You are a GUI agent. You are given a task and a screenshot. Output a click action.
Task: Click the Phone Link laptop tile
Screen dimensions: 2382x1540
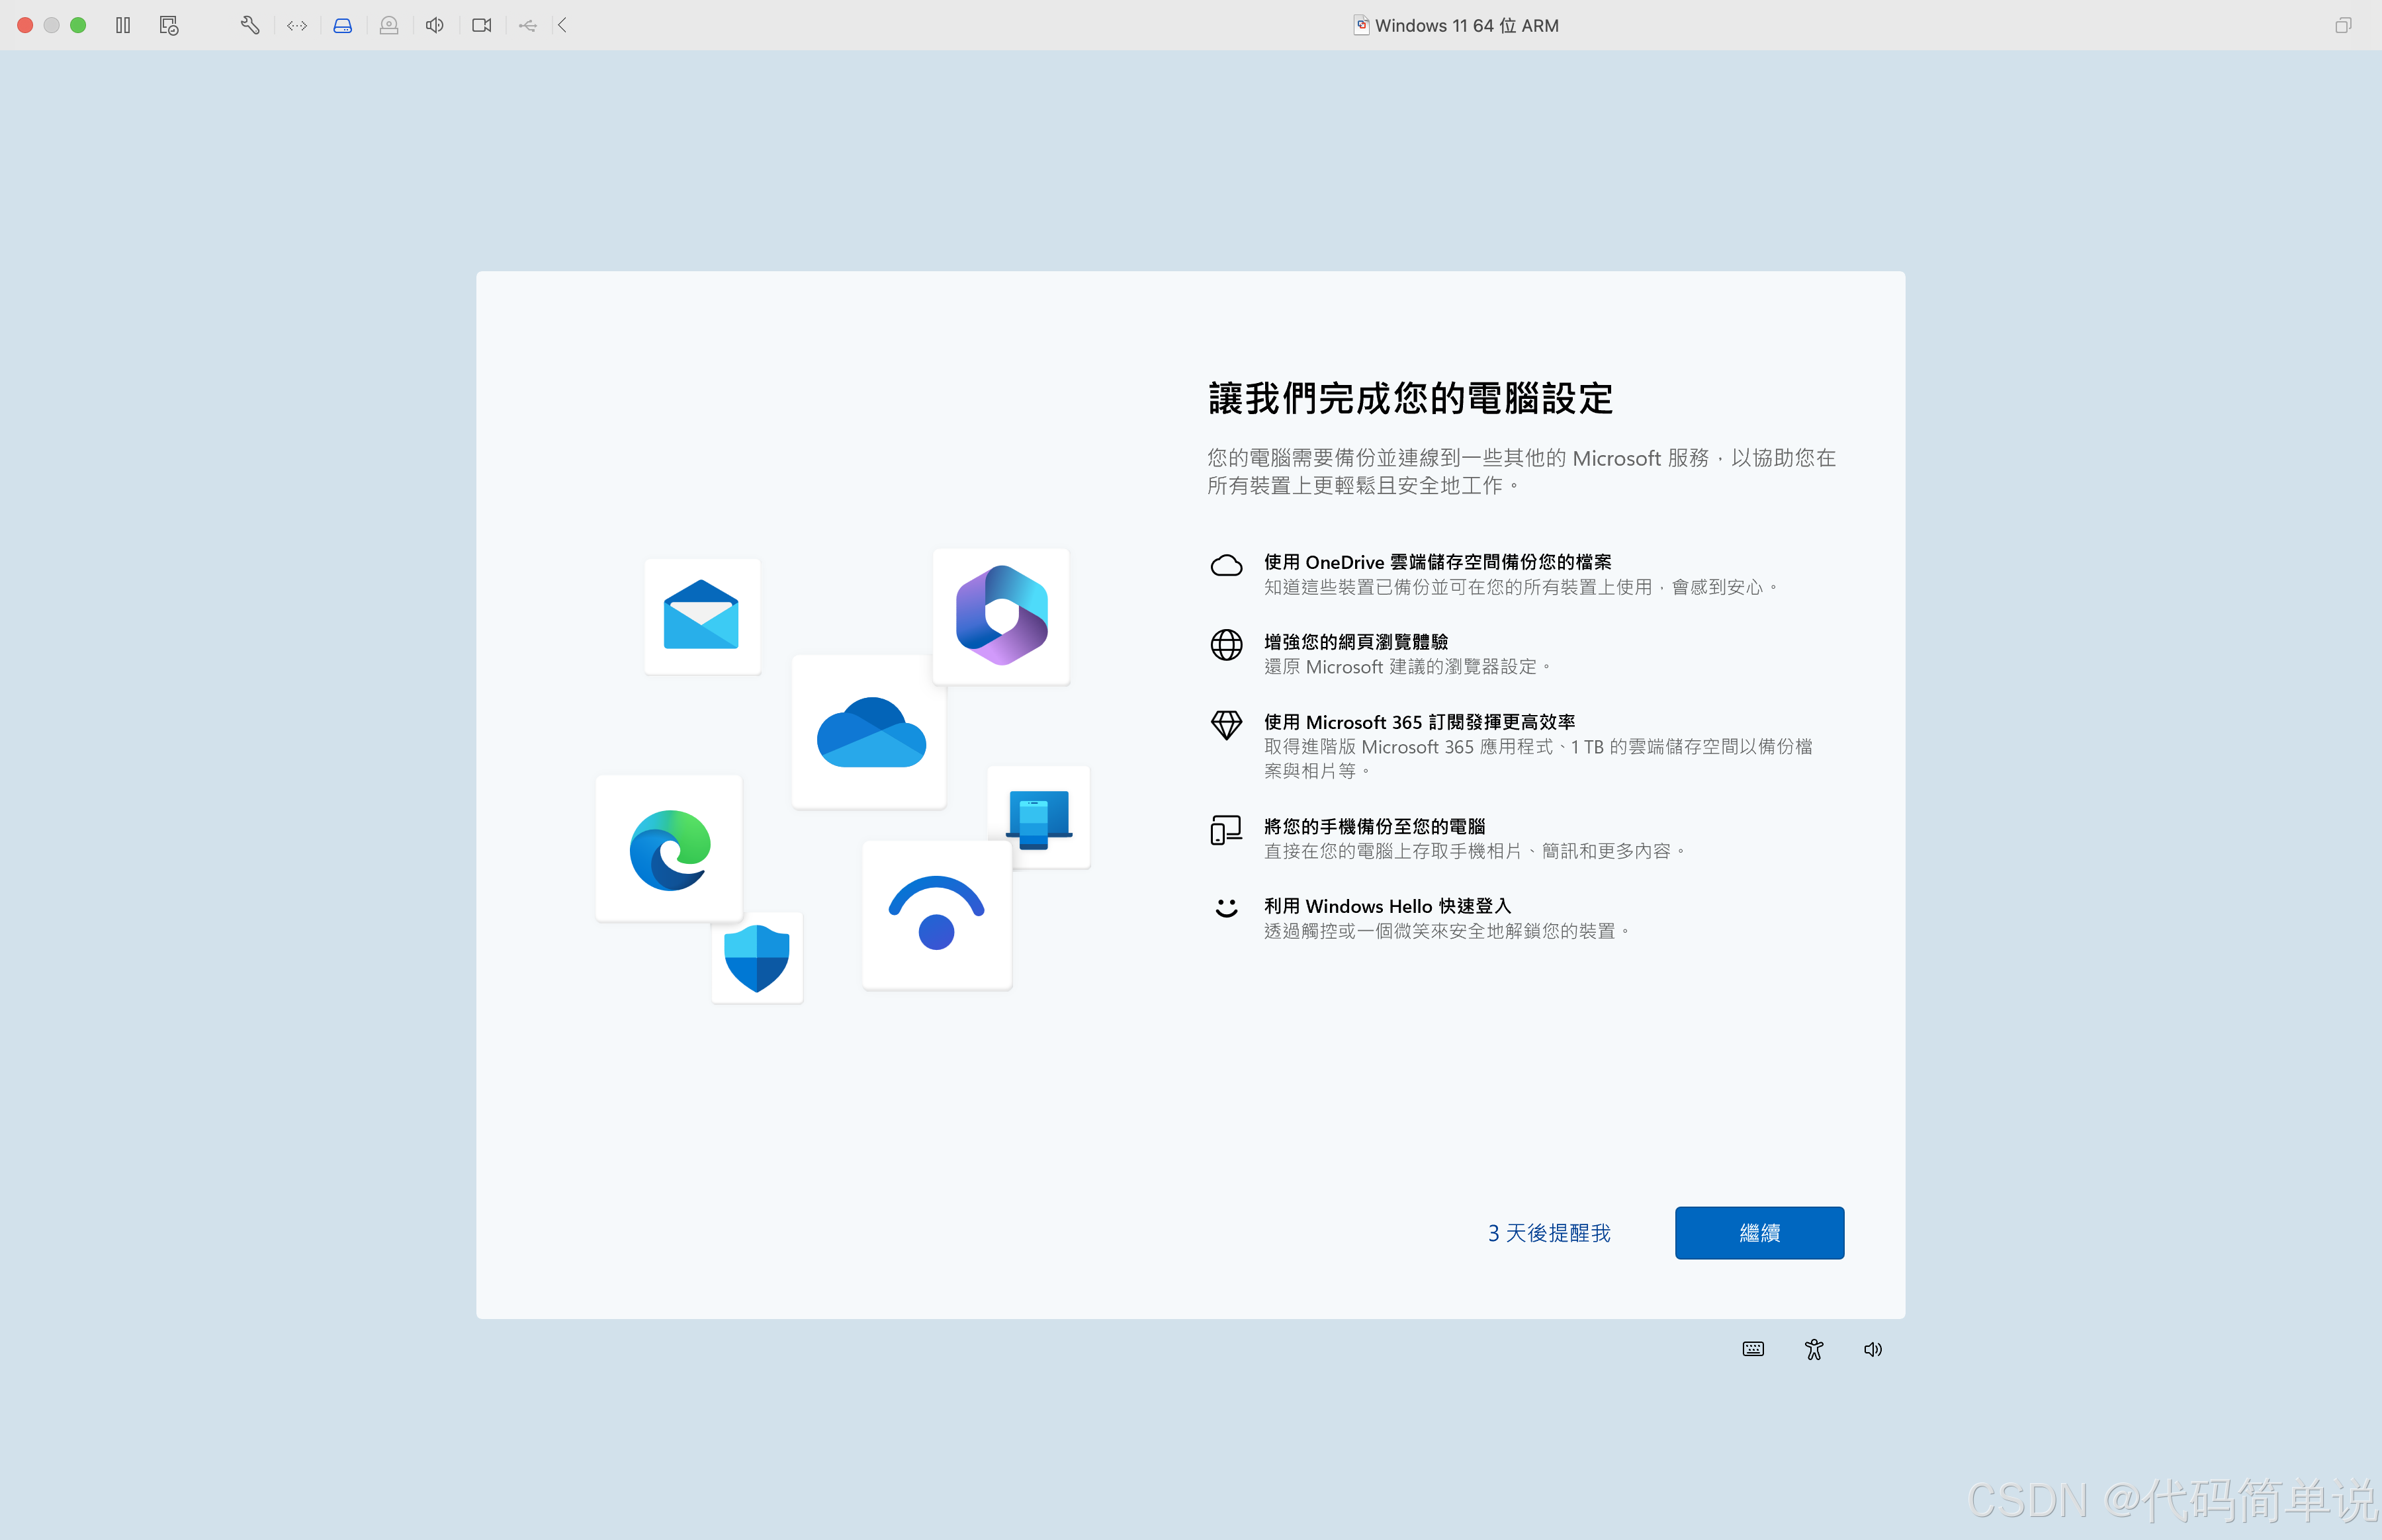1039,816
